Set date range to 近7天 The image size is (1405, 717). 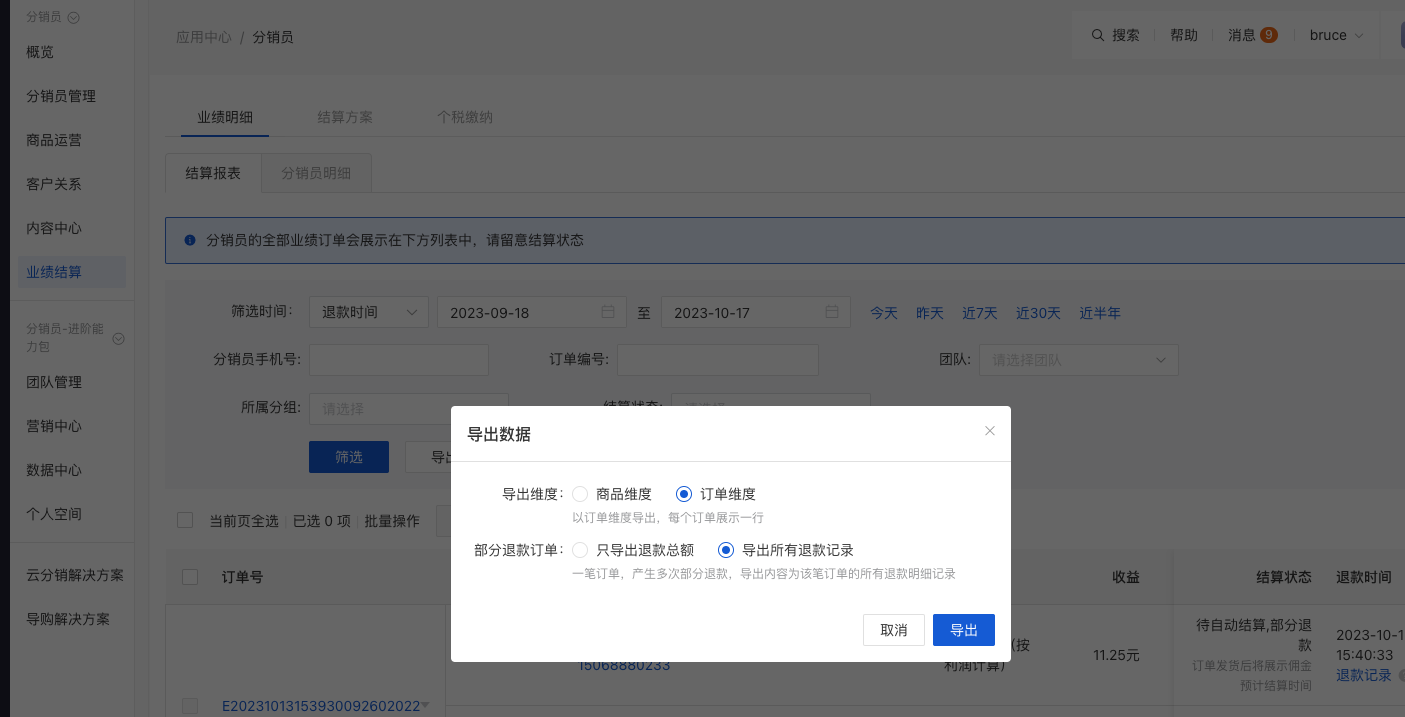(x=980, y=313)
